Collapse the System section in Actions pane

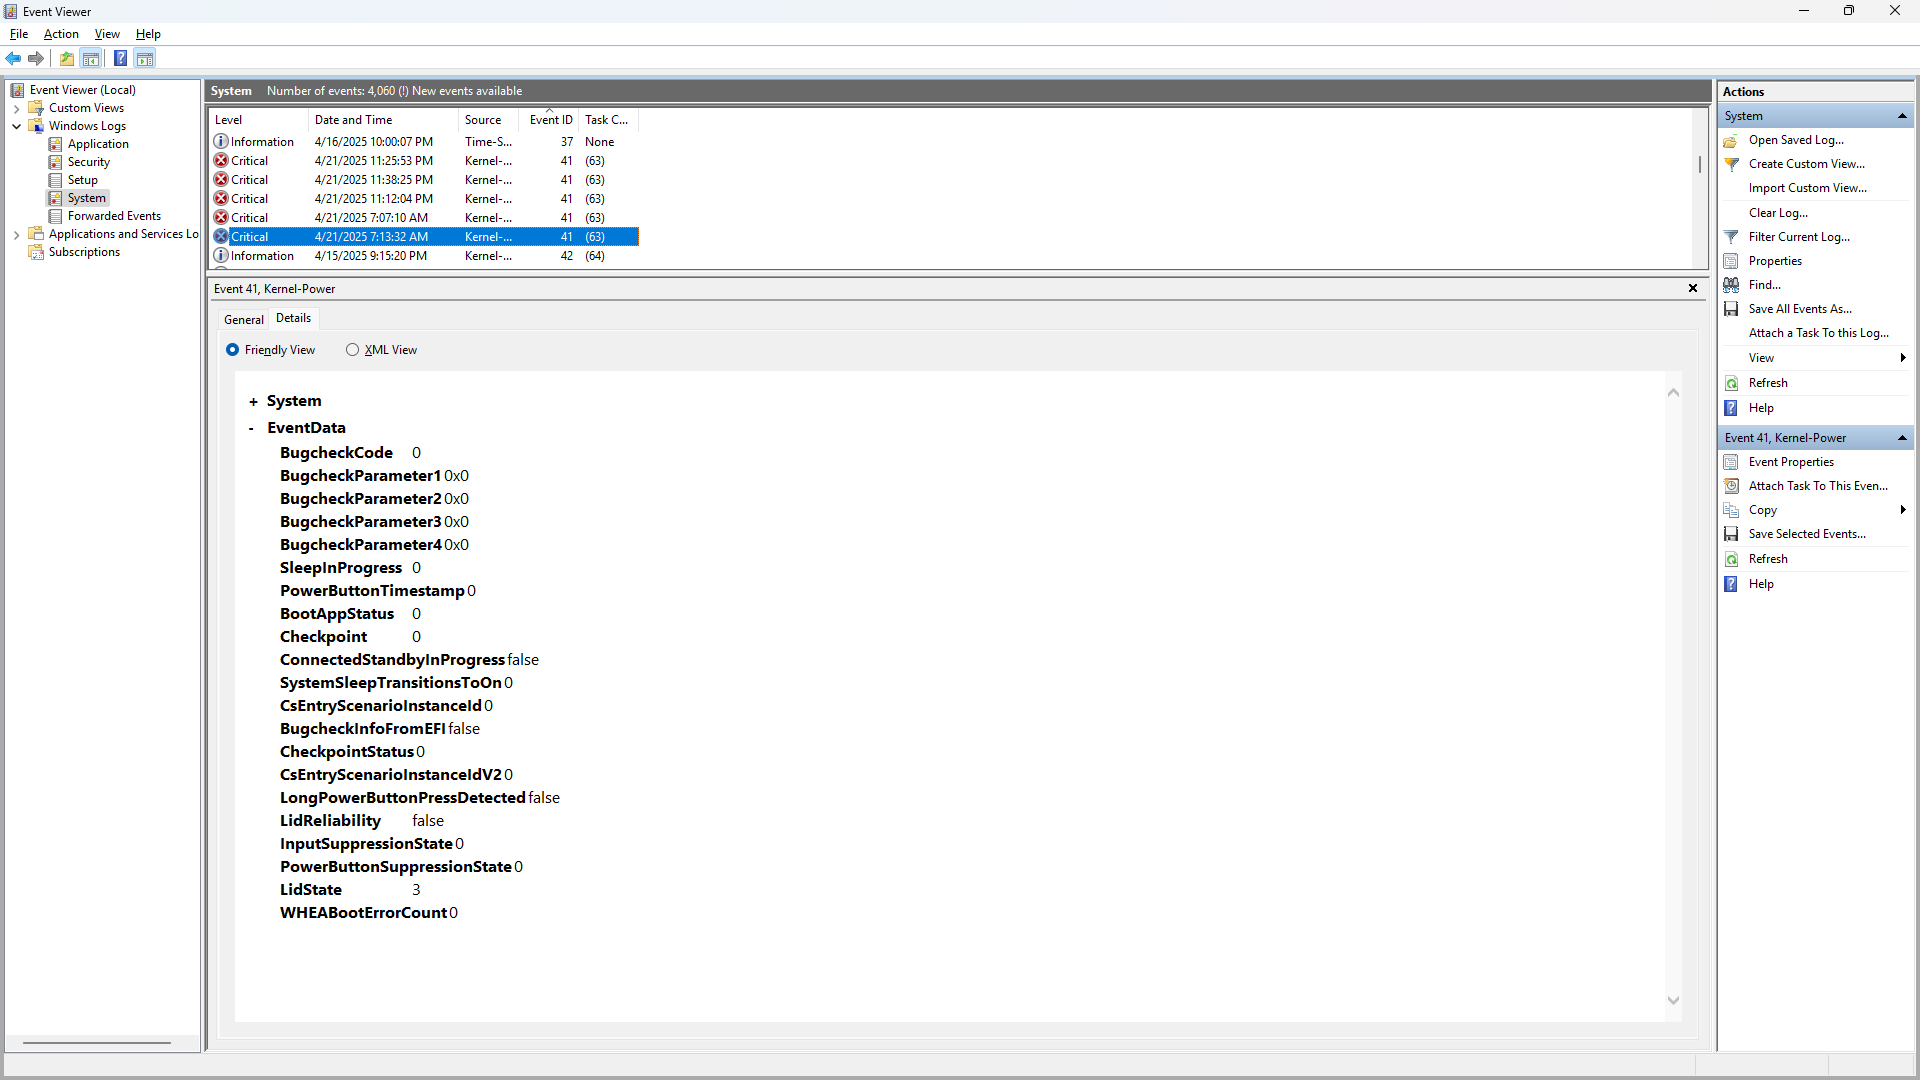point(1902,117)
